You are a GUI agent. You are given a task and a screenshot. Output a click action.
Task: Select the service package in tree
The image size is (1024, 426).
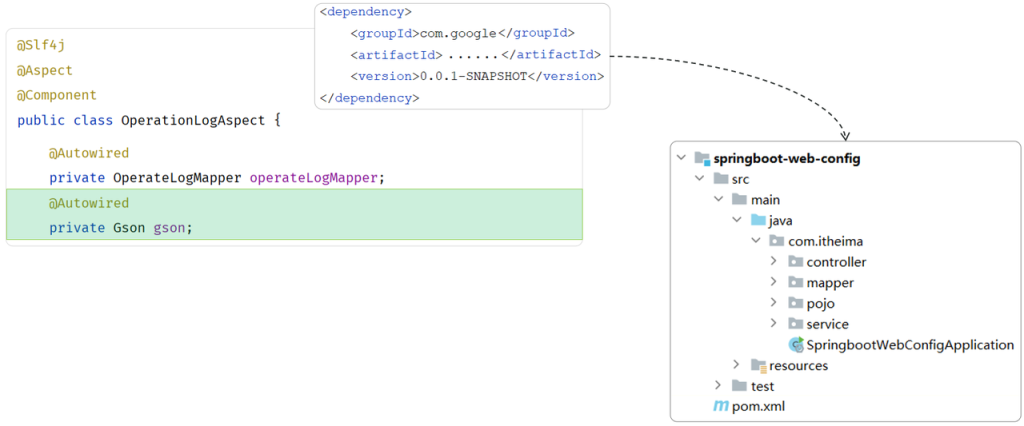click(827, 324)
